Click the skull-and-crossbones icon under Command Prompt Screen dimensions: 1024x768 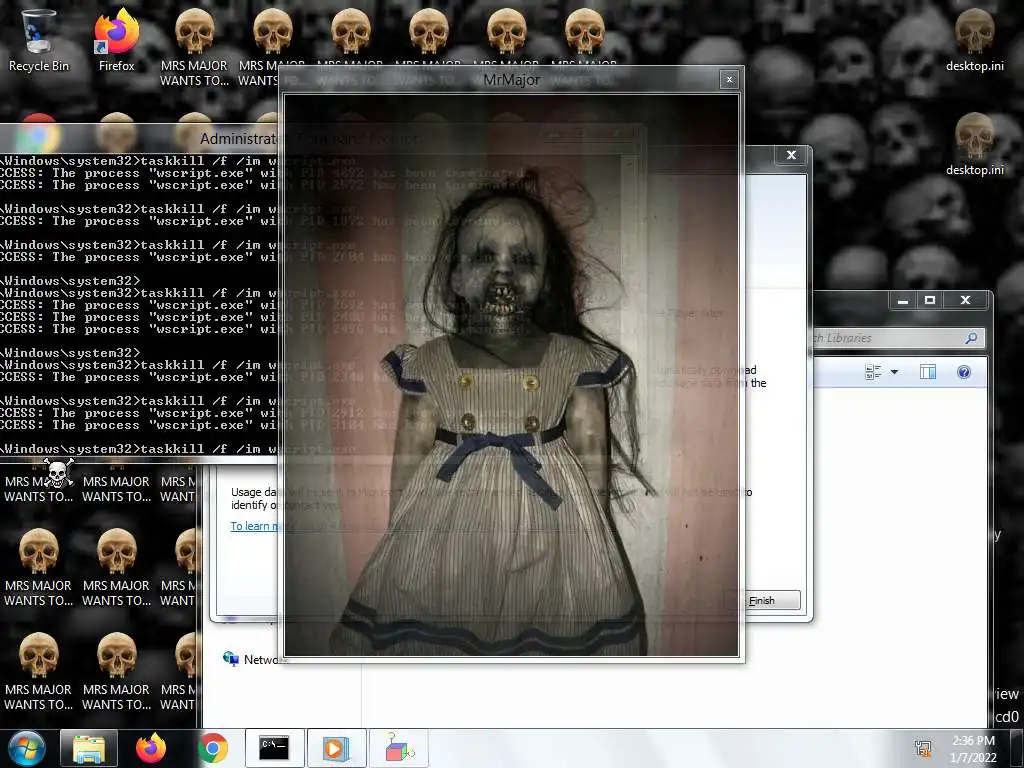(x=57, y=472)
